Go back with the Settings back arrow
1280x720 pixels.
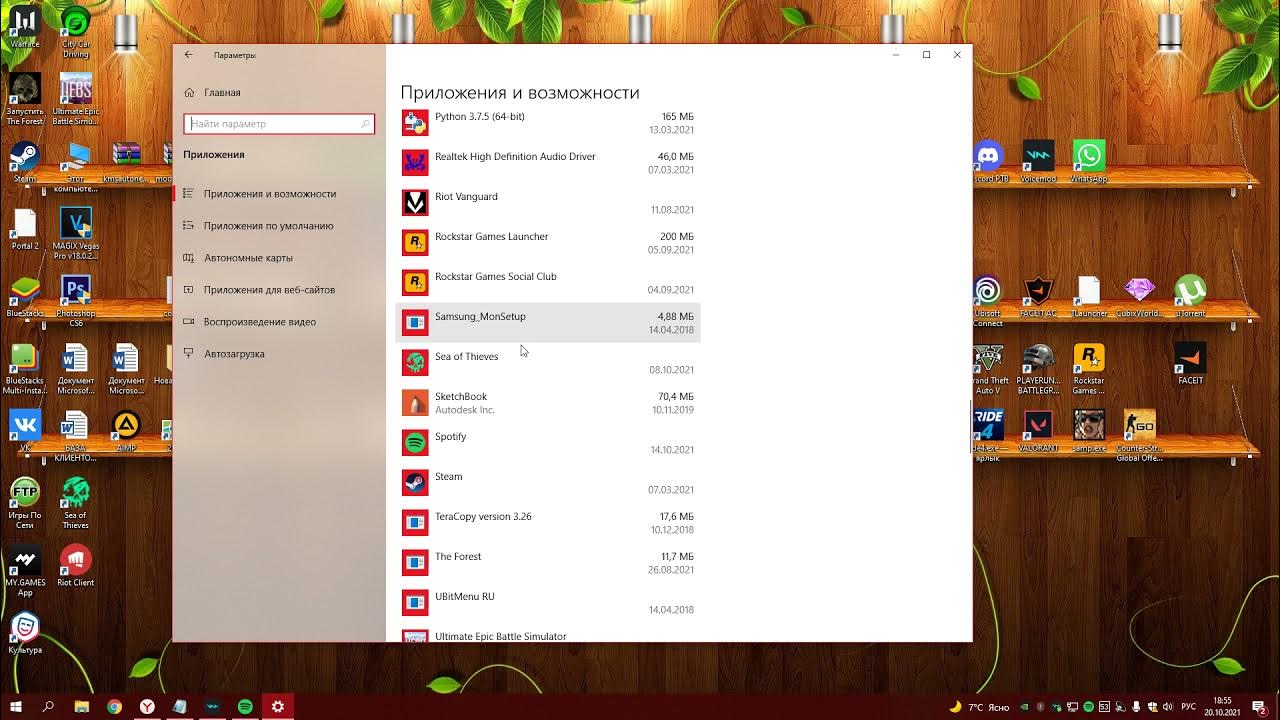click(188, 55)
